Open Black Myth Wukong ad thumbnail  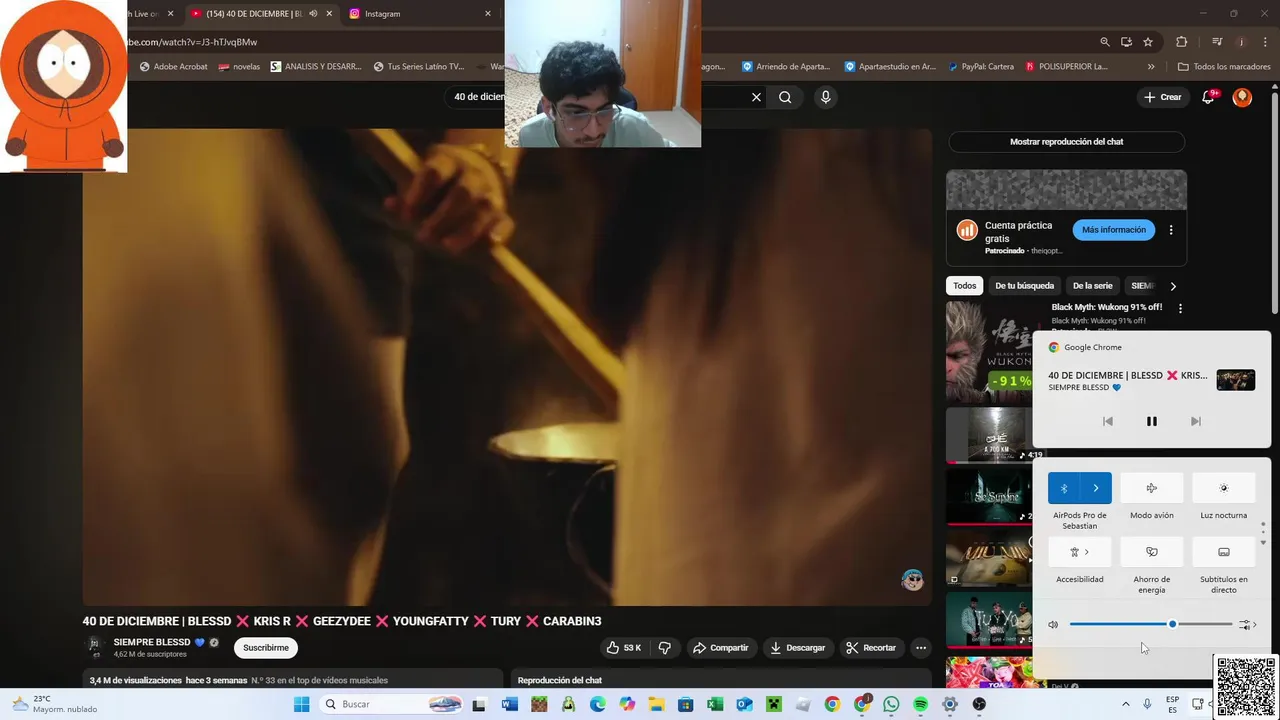point(989,350)
